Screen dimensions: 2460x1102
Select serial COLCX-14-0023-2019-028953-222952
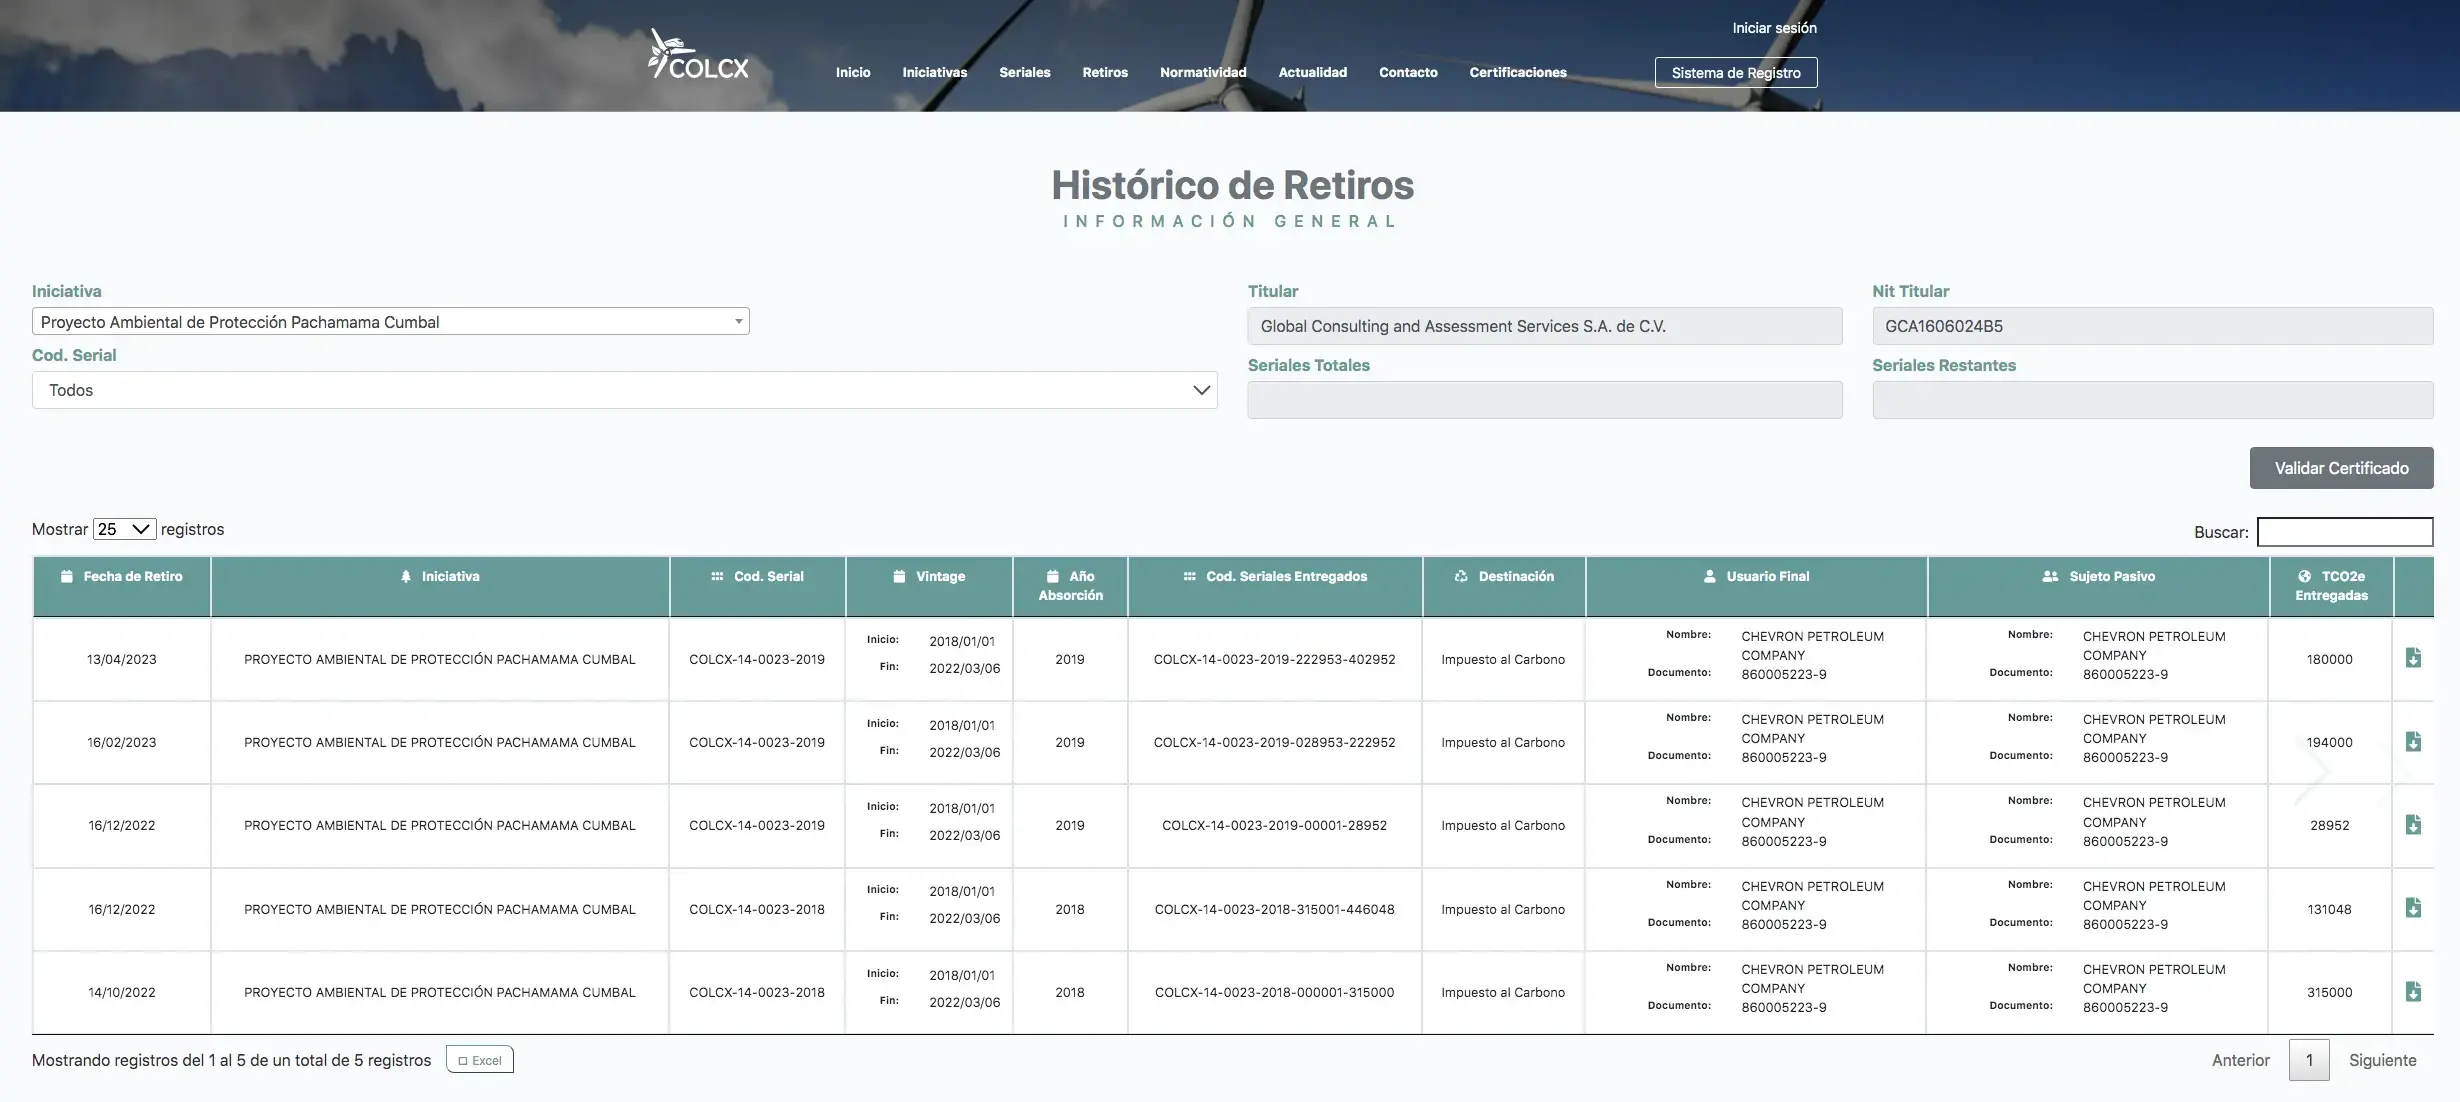point(1274,742)
